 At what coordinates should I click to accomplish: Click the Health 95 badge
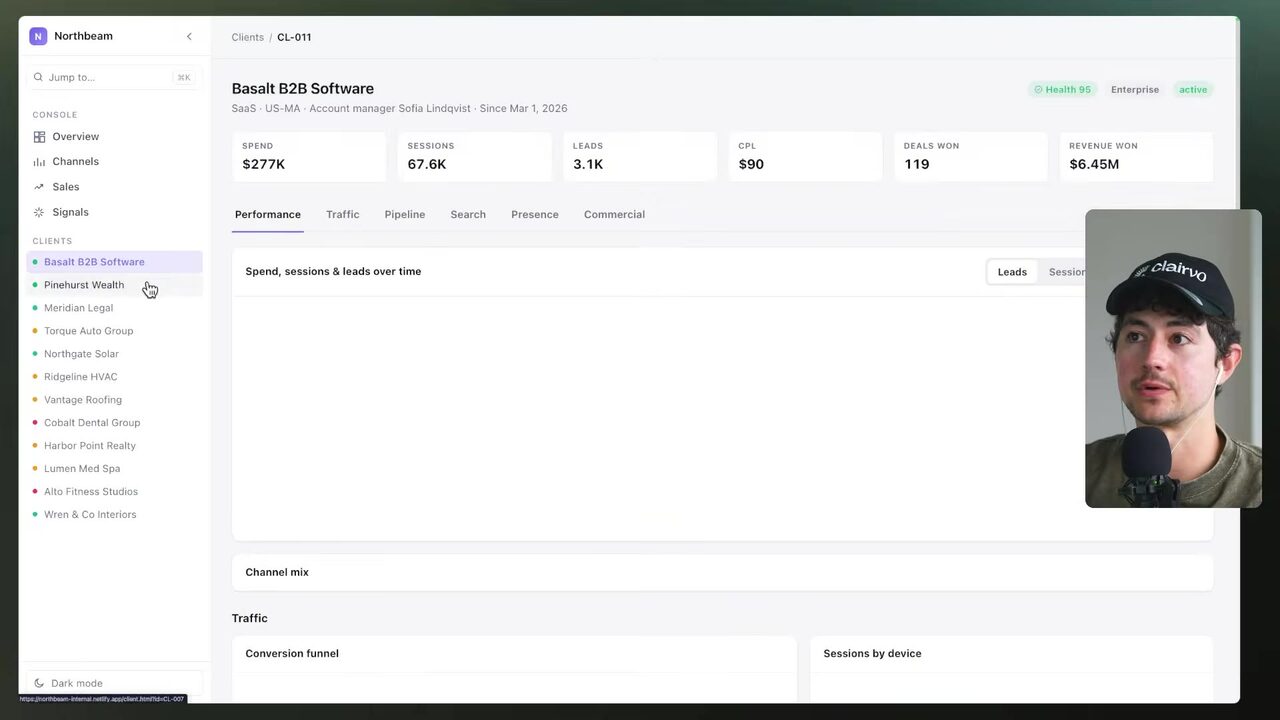point(1063,90)
